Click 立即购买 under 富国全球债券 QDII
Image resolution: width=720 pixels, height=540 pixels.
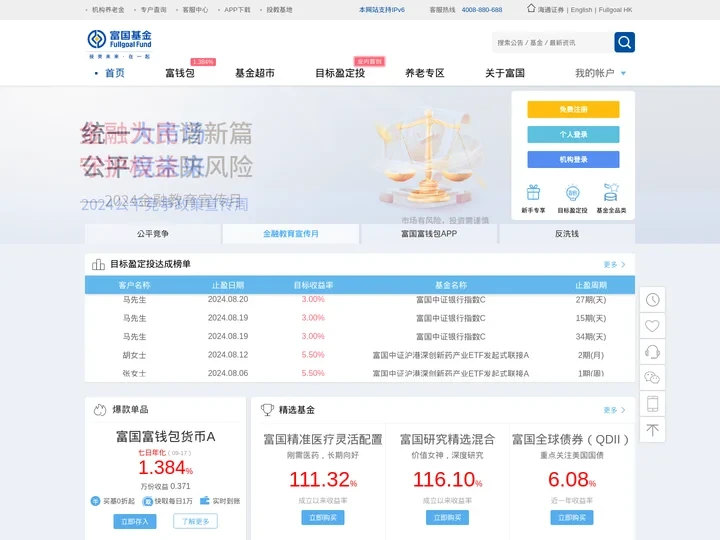[572, 518]
